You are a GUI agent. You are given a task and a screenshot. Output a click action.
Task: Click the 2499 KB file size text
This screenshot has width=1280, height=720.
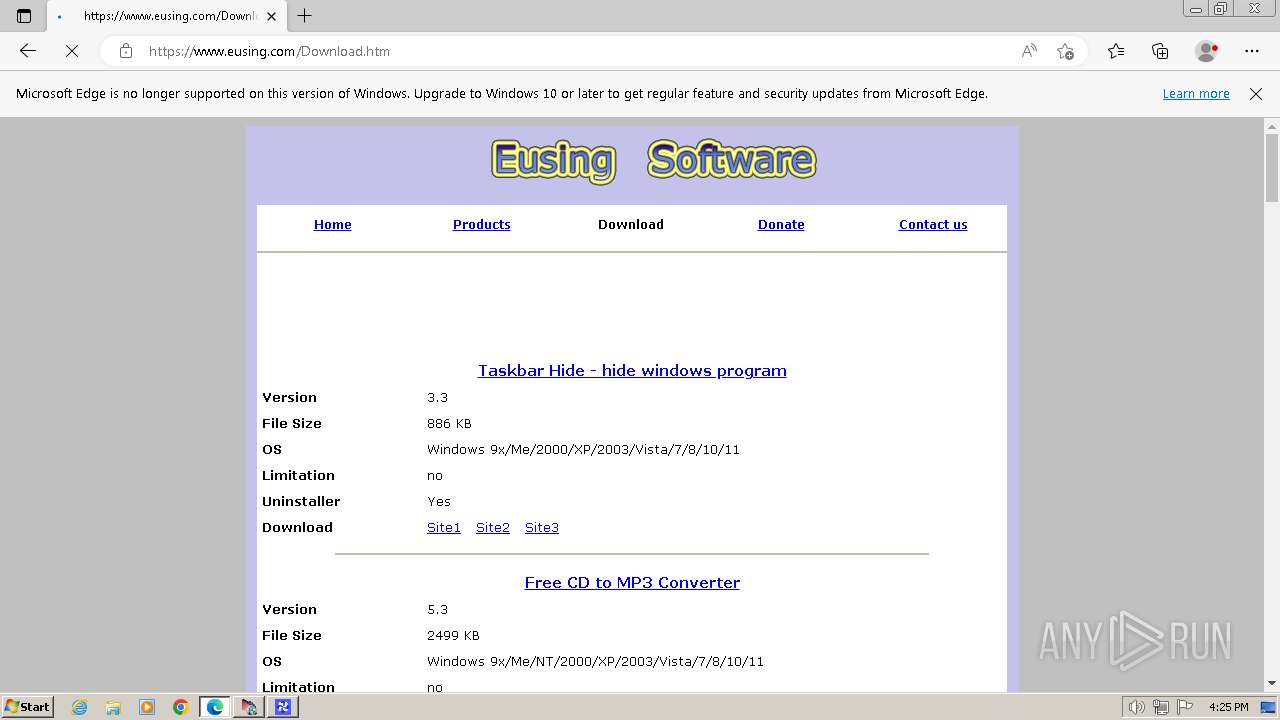(x=453, y=635)
